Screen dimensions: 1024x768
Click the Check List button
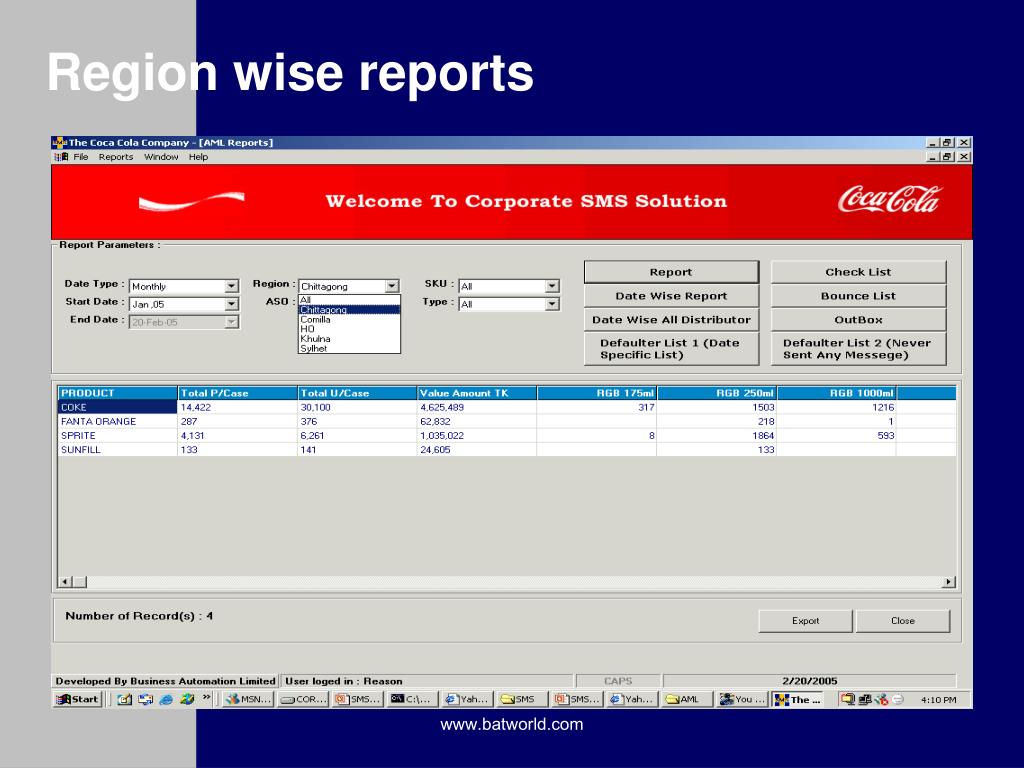[858, 272]
